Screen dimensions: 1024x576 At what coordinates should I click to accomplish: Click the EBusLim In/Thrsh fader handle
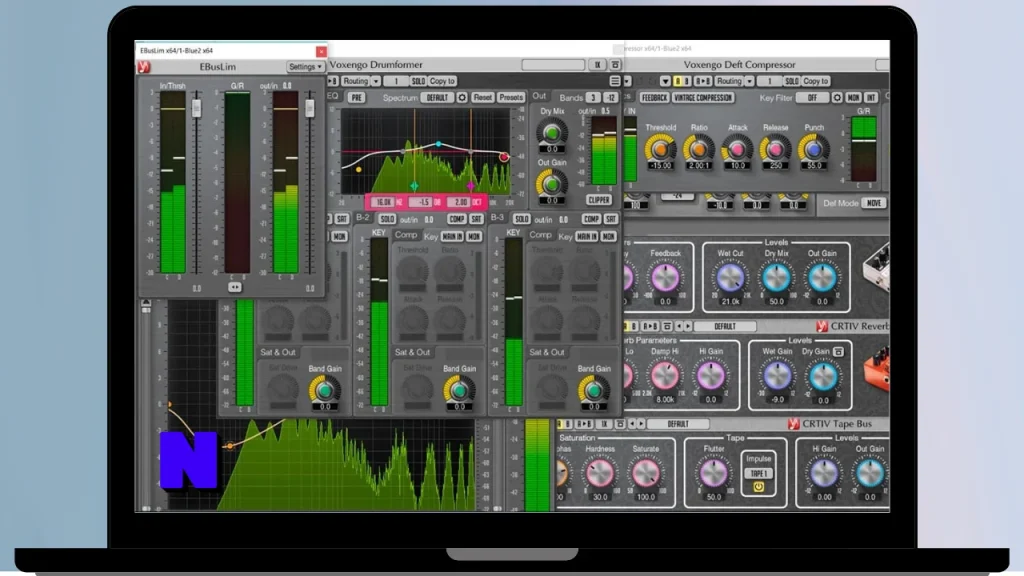196,108
